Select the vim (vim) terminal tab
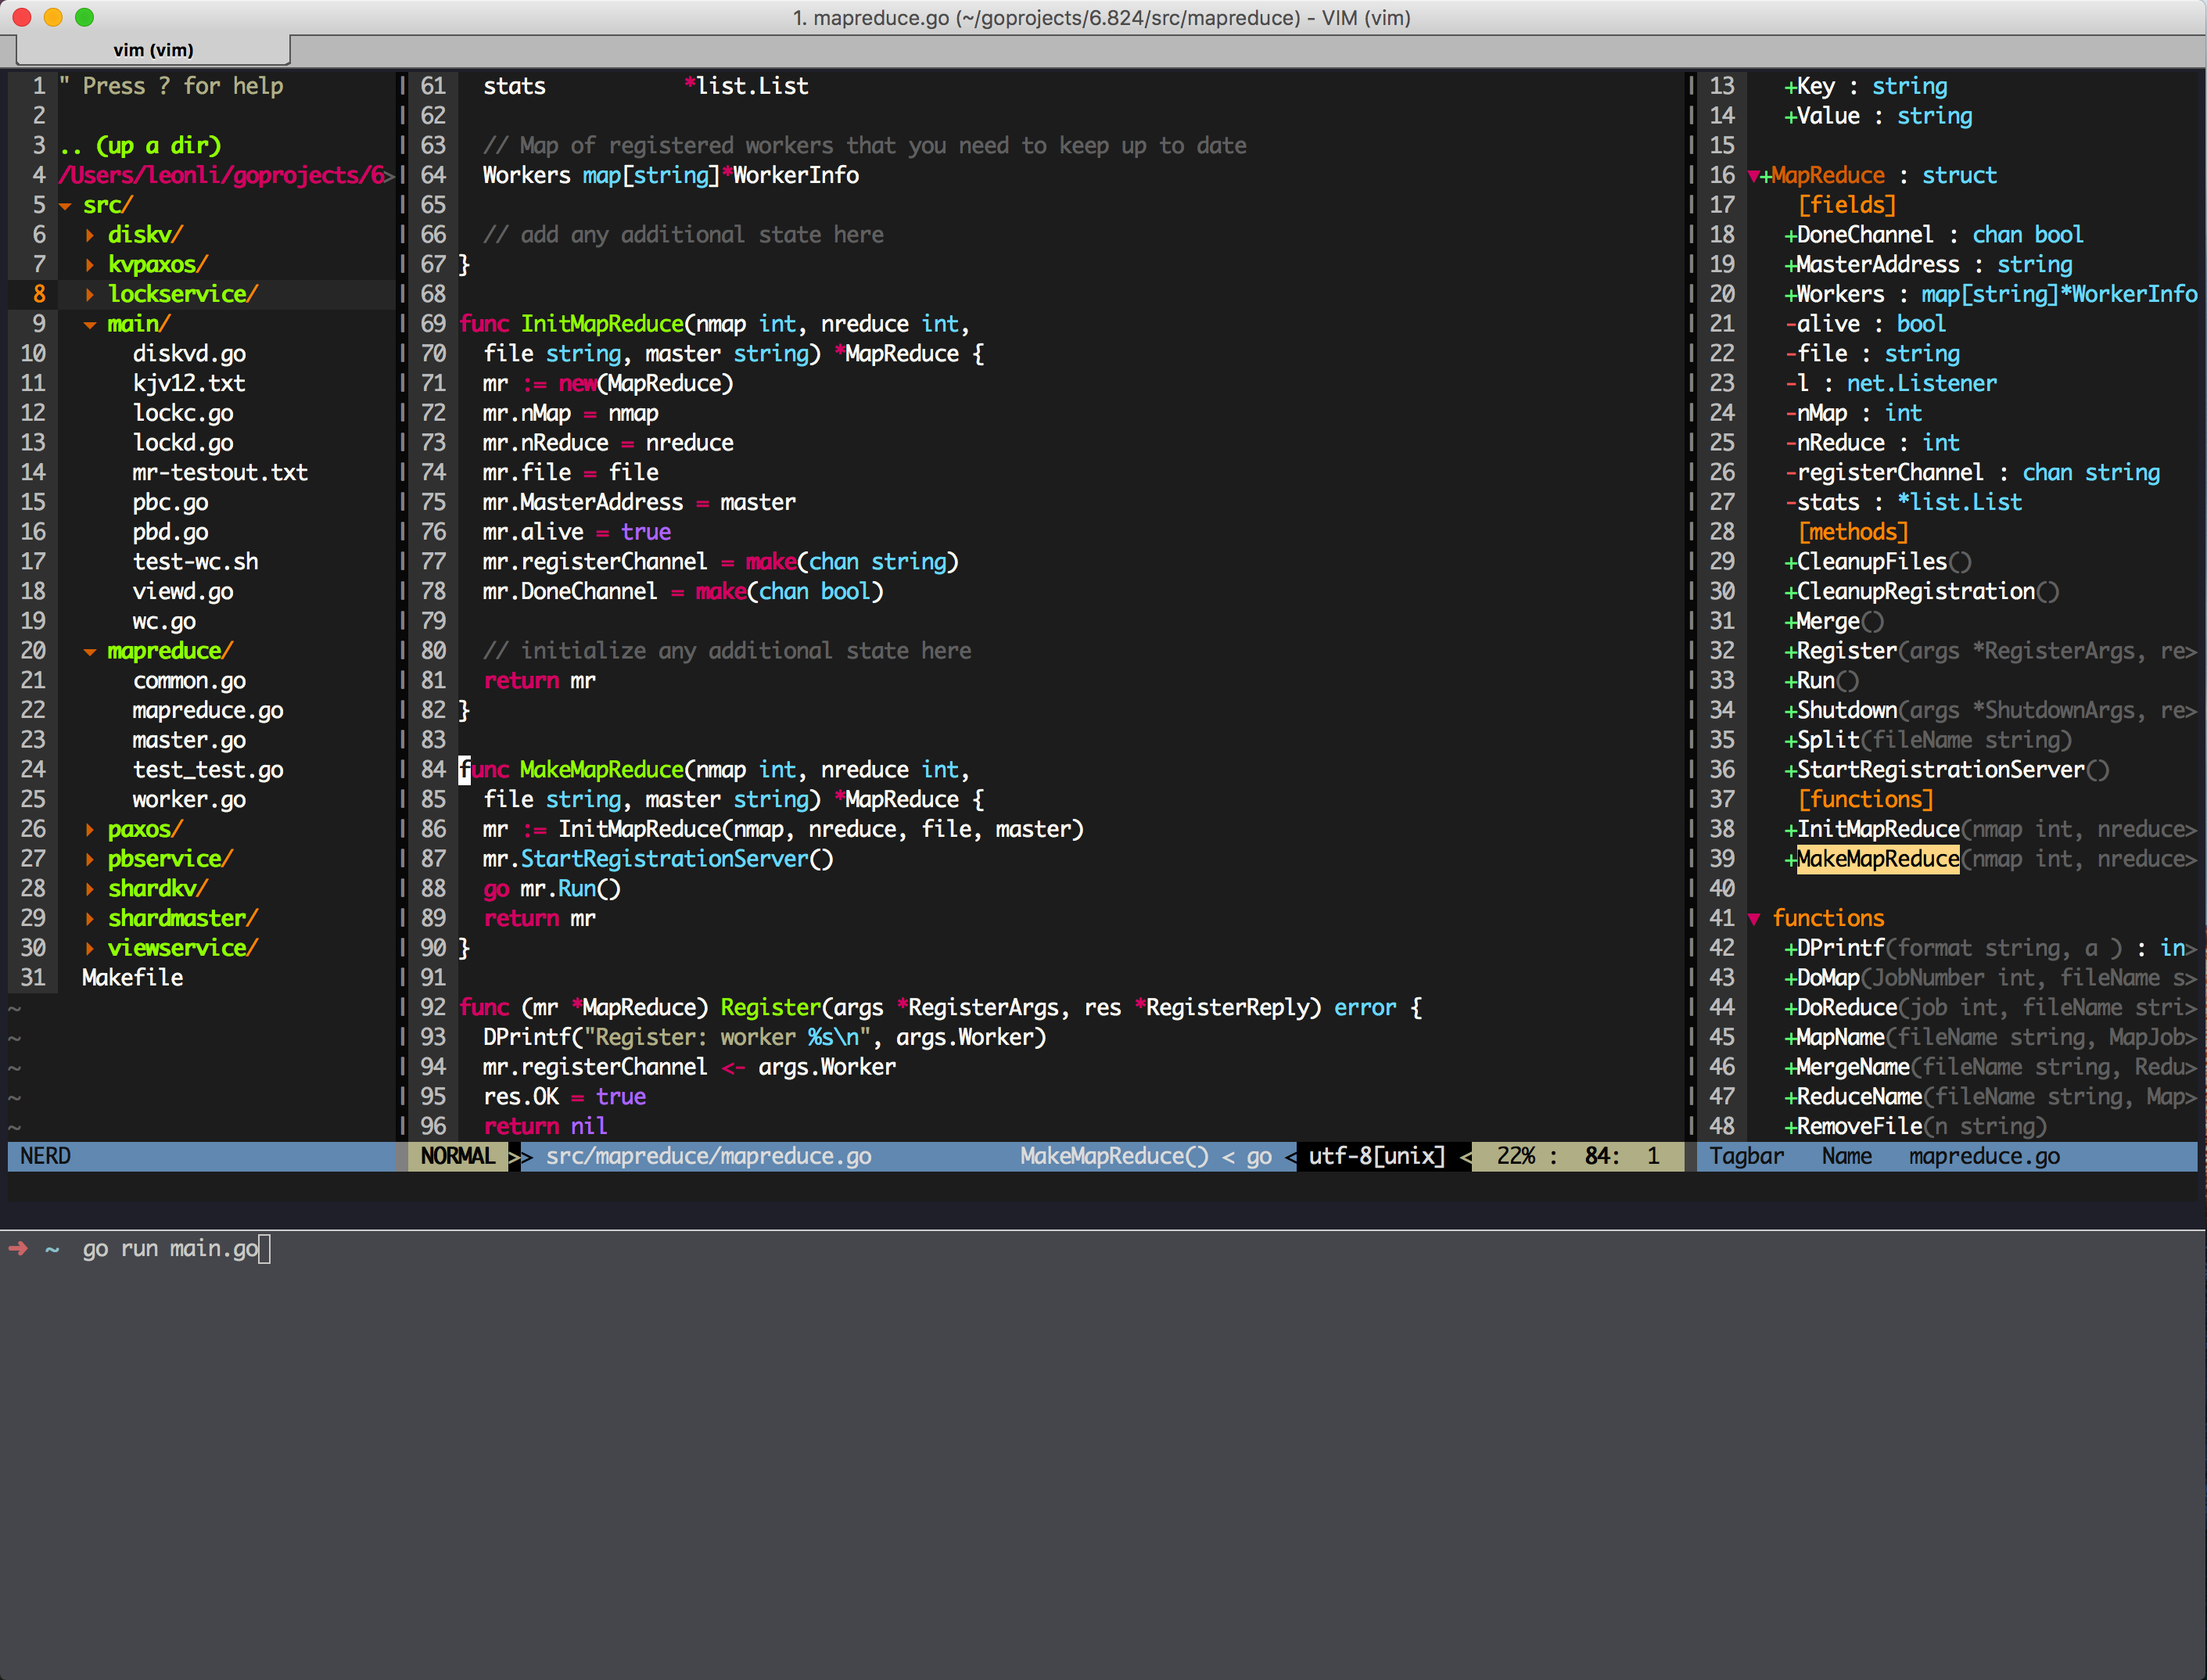Screen dimensions: 2207x1680 point(153,50)
